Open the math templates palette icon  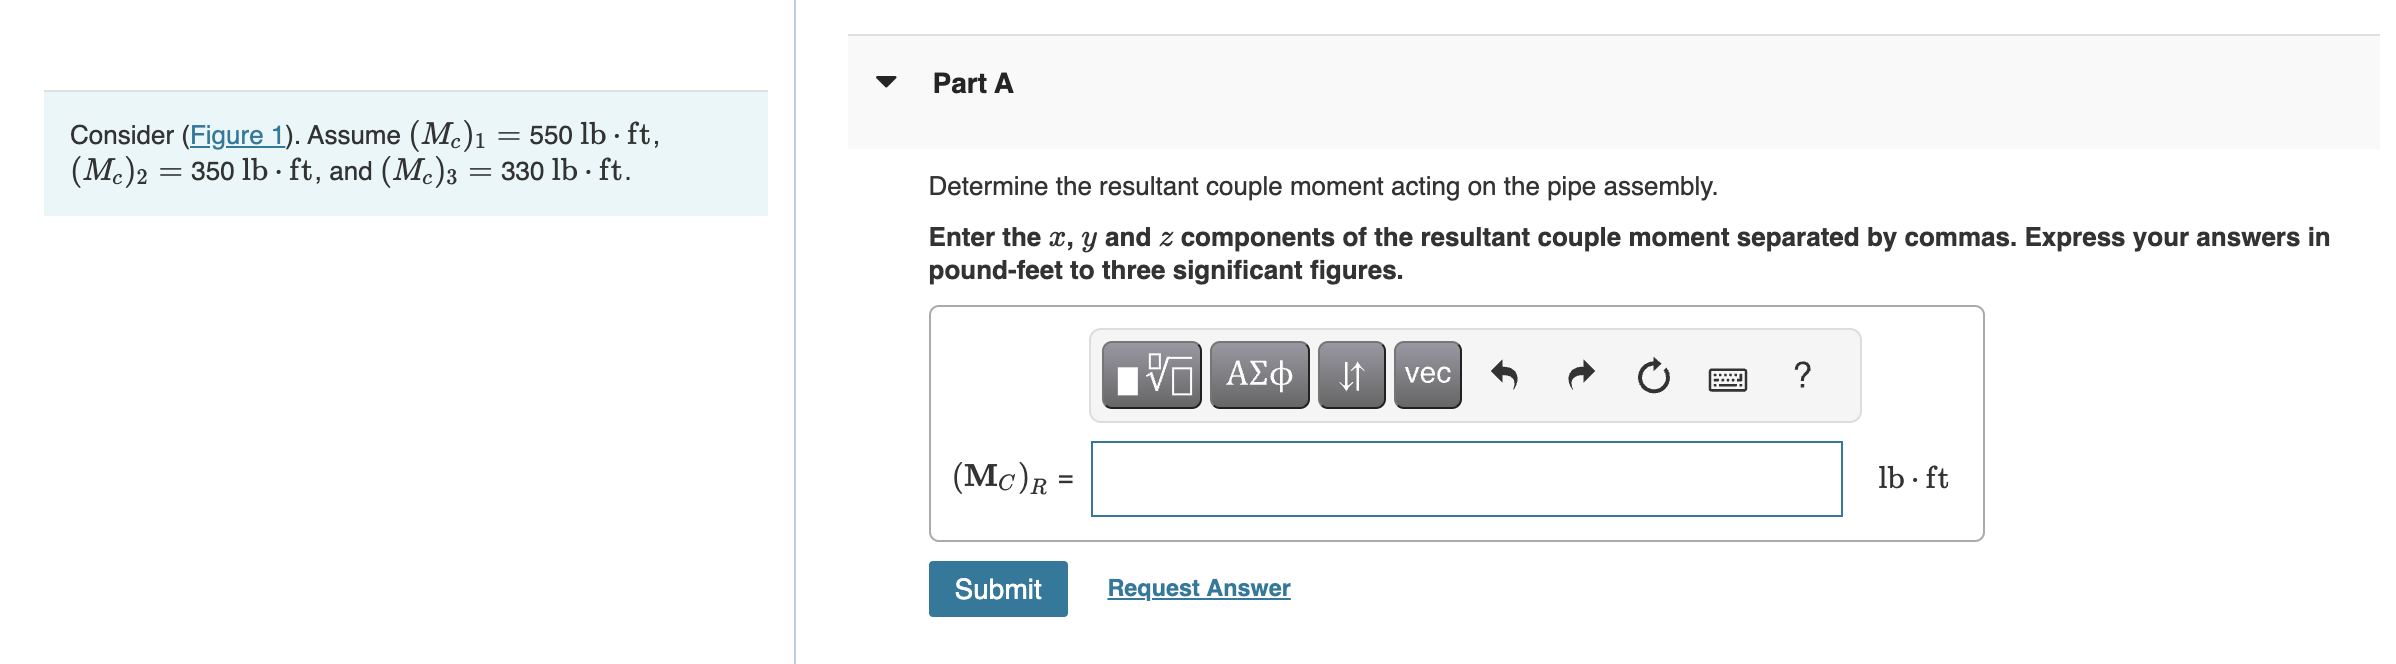tap(1152, 375)
